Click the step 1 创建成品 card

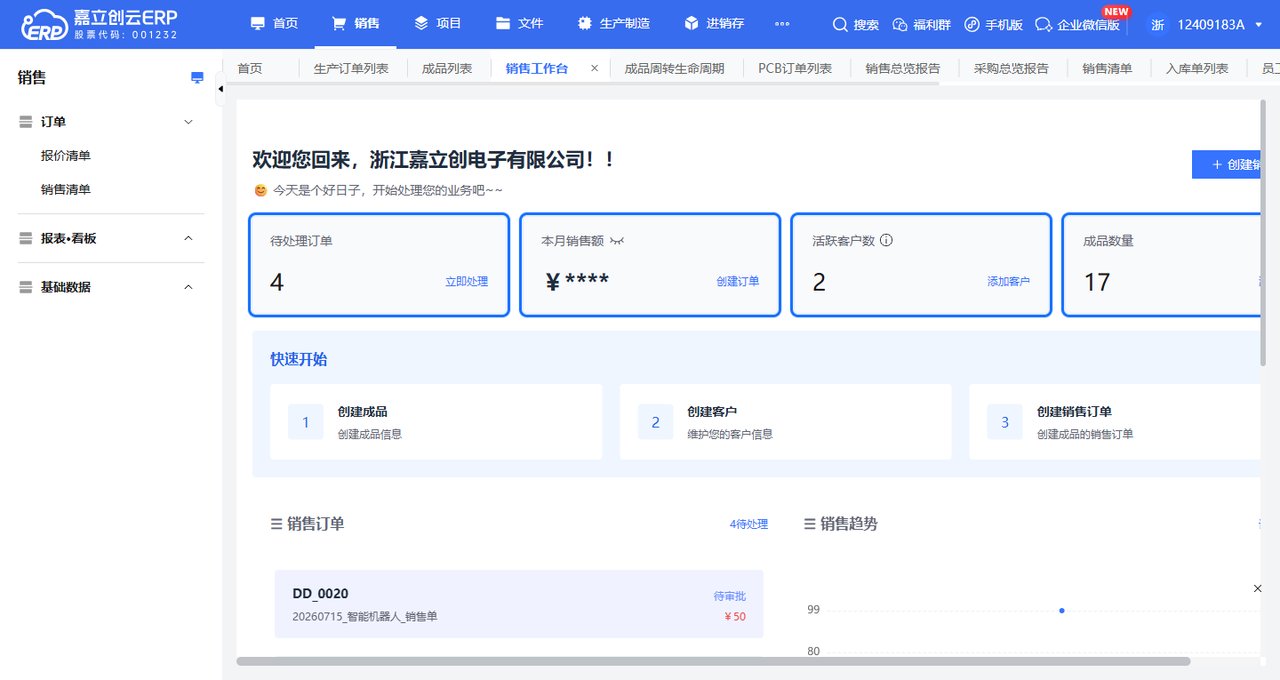(436, 422)
